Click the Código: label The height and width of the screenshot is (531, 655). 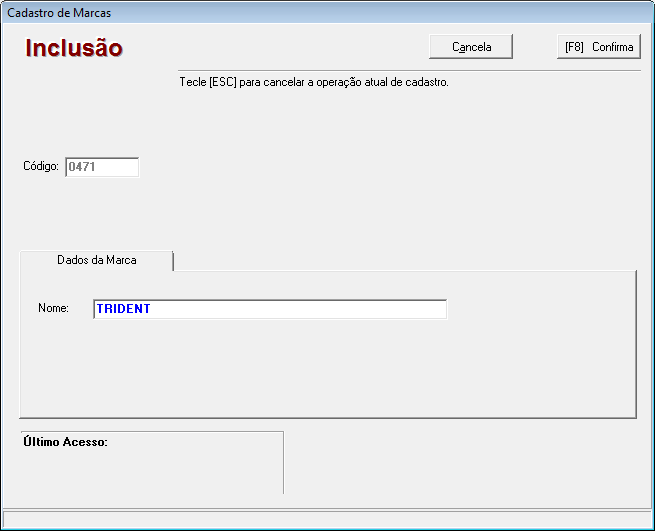tap(42, 167)
